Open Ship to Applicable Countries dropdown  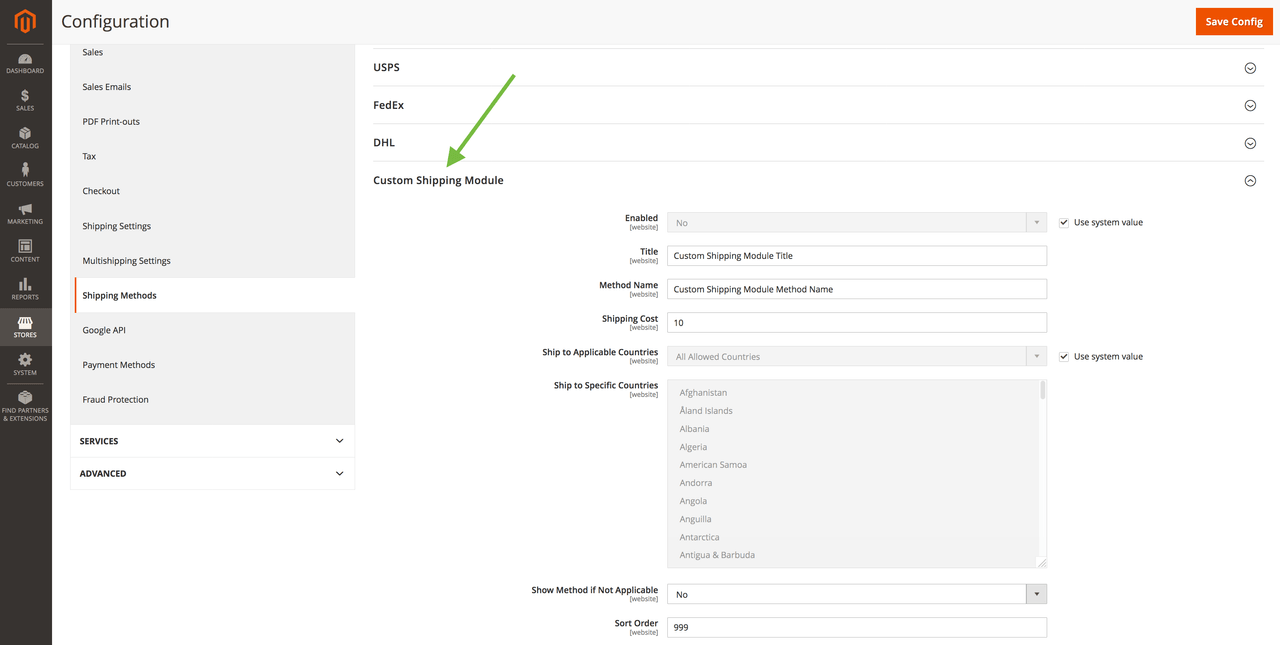coord(857,356)
